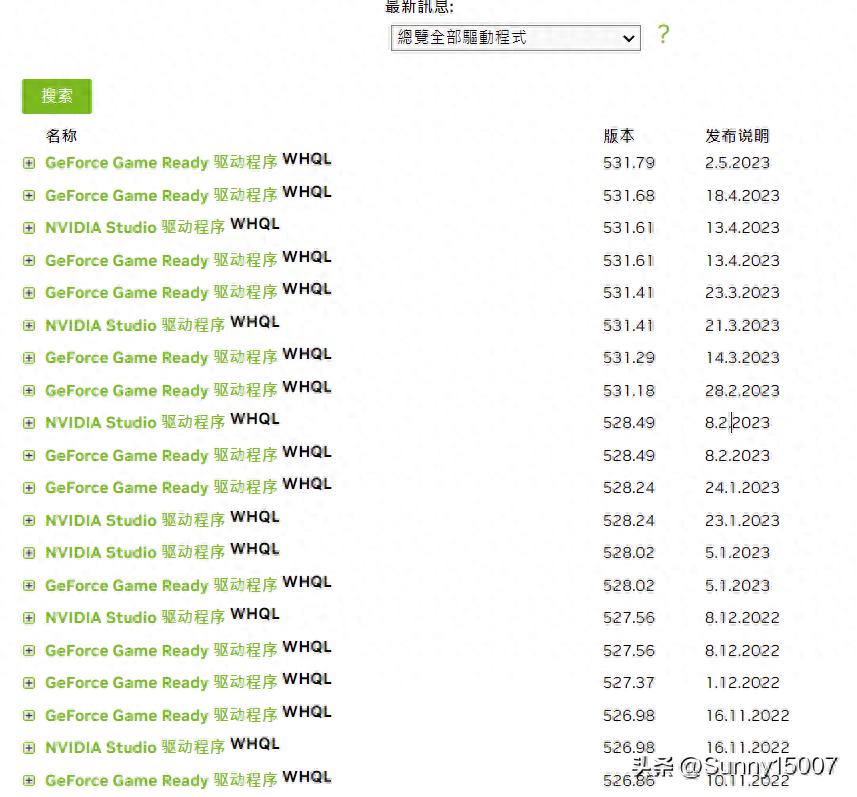Expand the NVIDIA Studio 531.61 row

[29, 228]
